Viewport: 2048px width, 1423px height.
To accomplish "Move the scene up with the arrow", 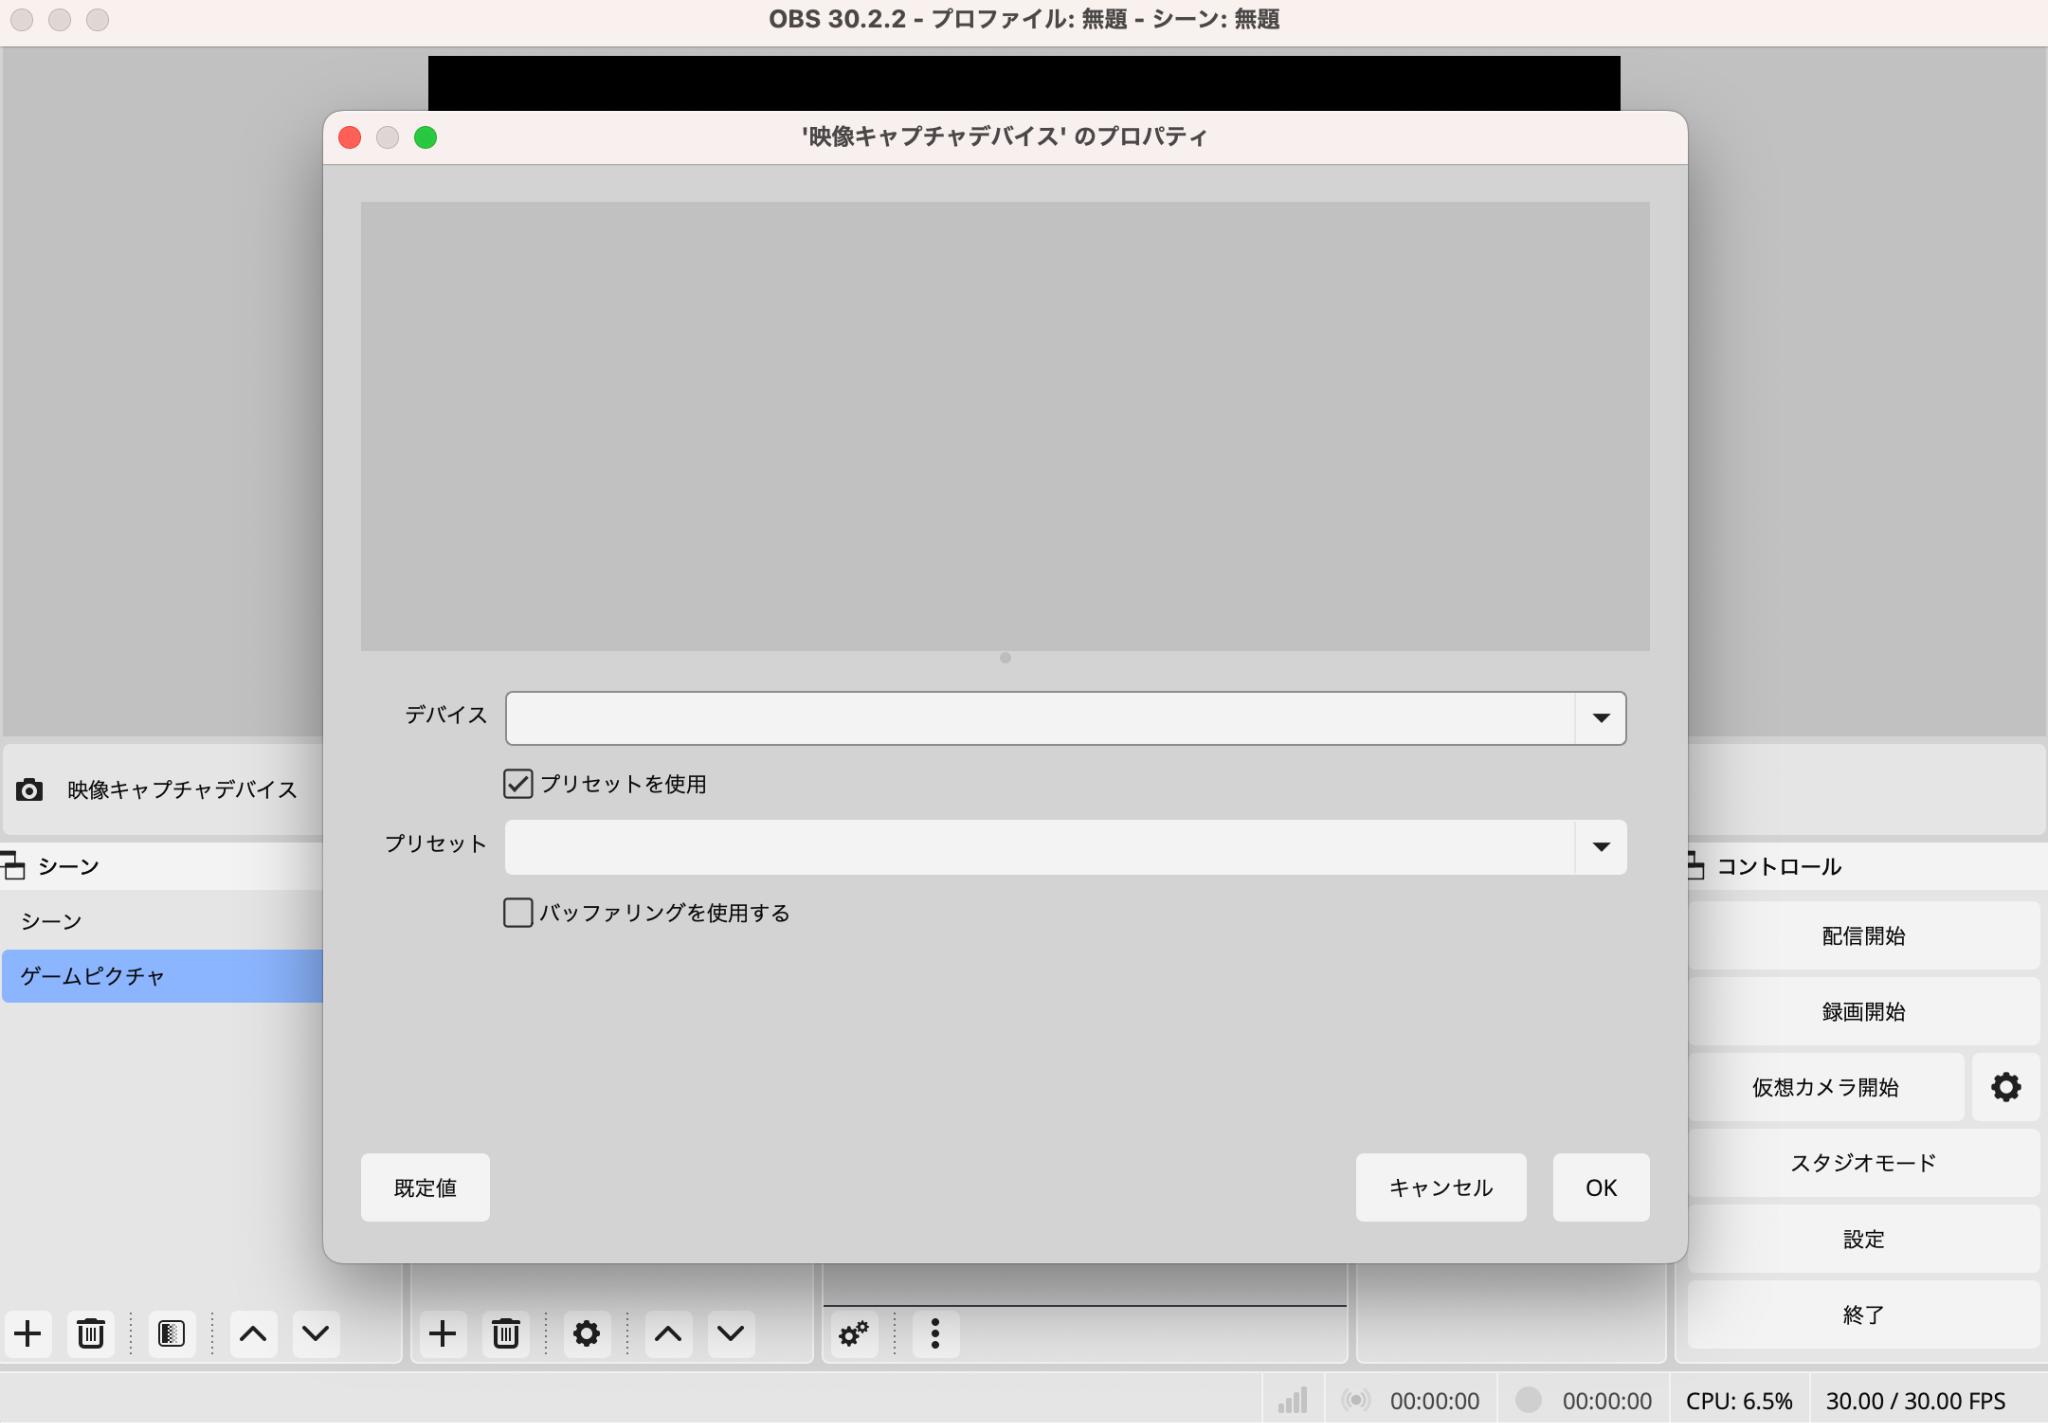I will tap(253, 1333).
